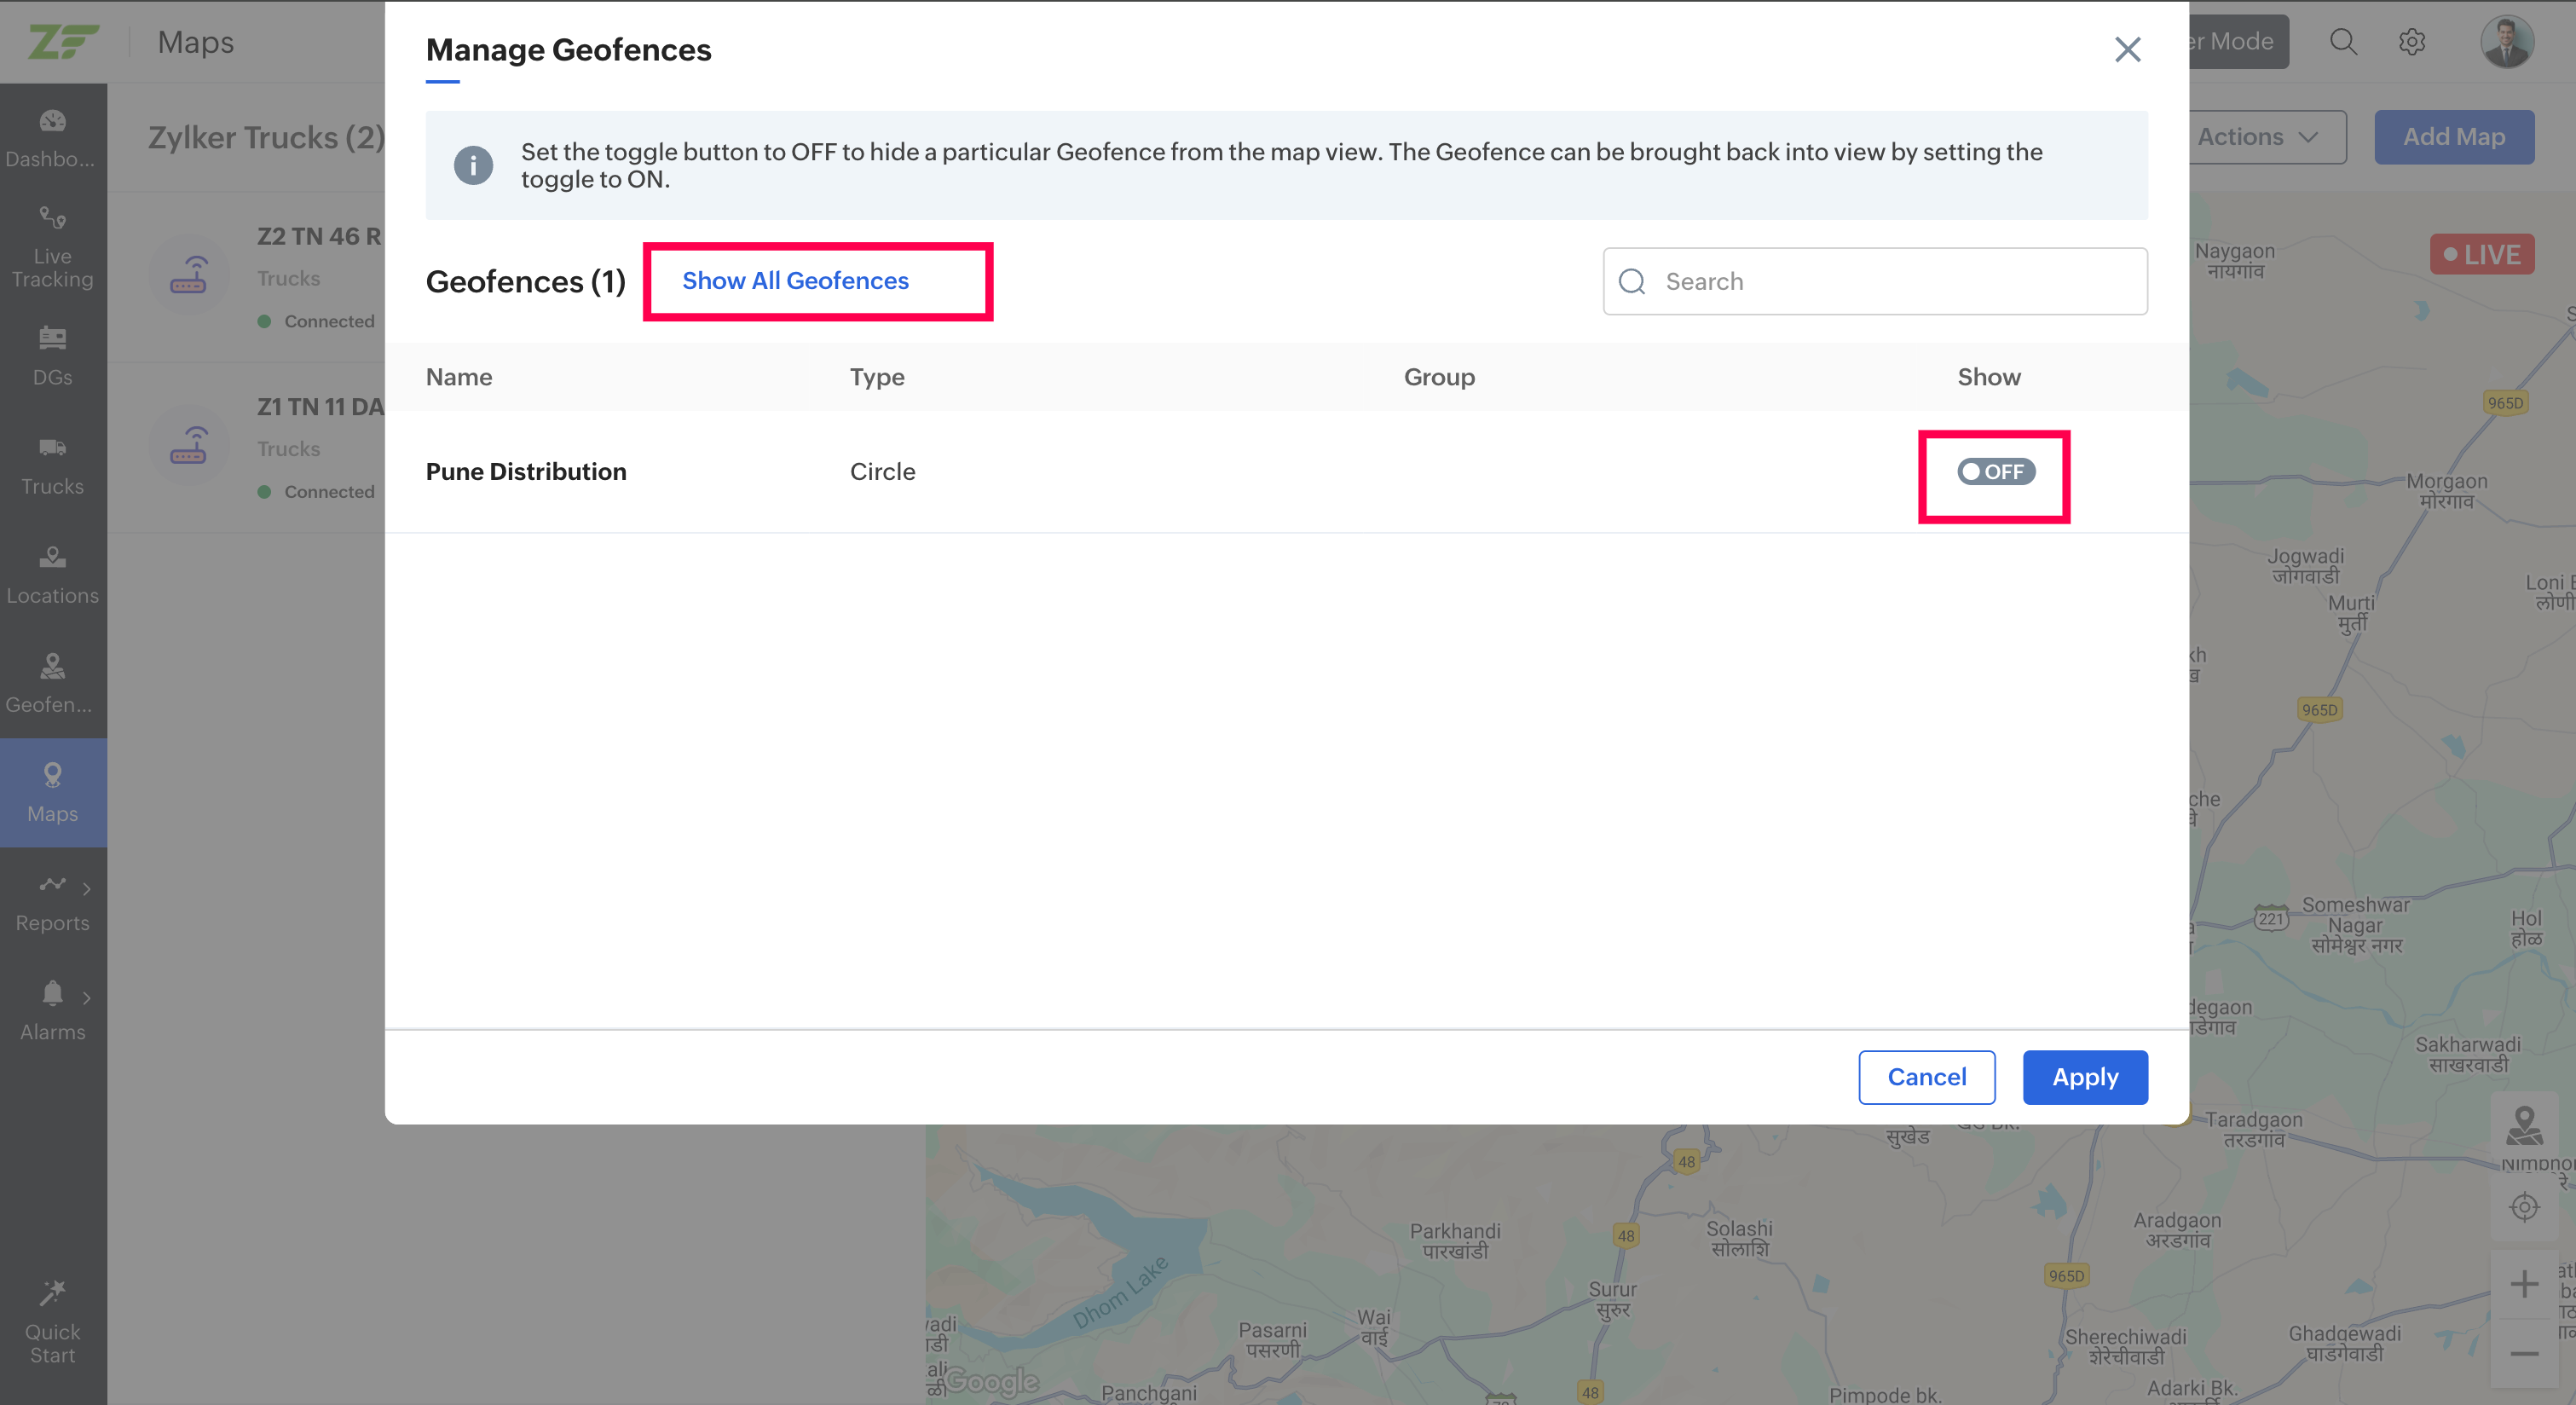Click the settings gear icon

(x=2412, y=42)
